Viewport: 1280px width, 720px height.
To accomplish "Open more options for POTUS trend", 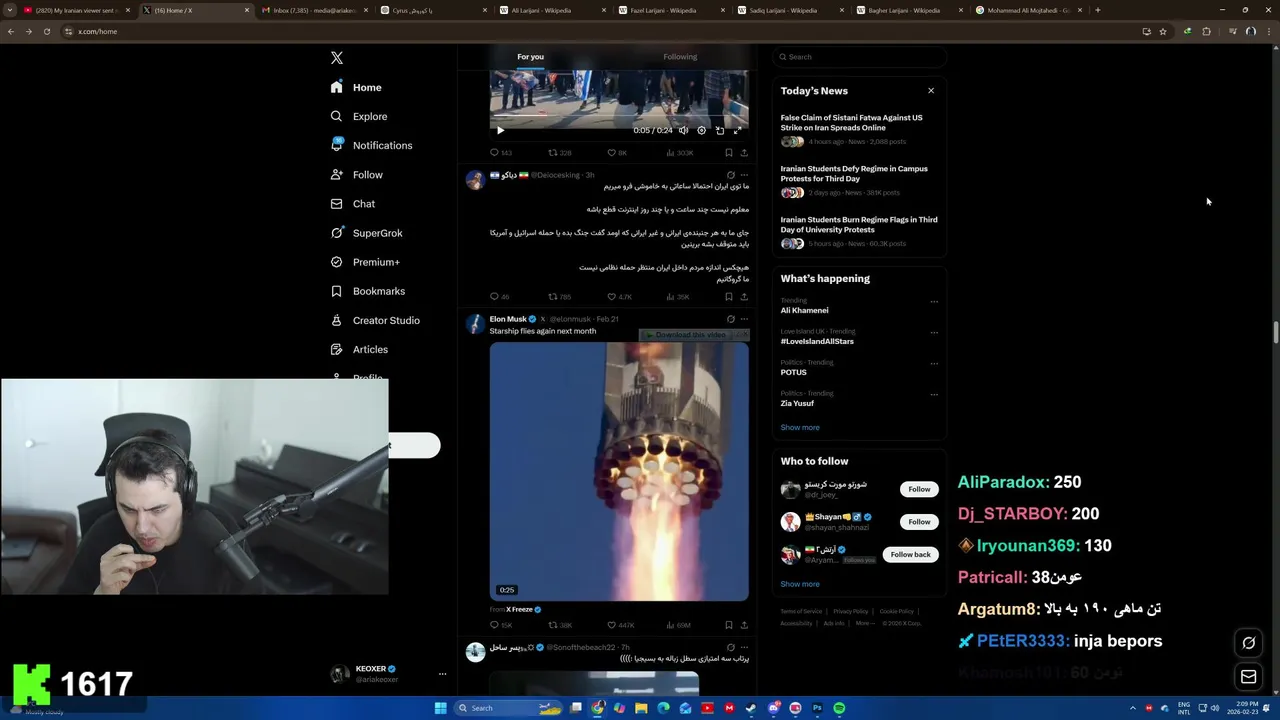I will point(934,363).
